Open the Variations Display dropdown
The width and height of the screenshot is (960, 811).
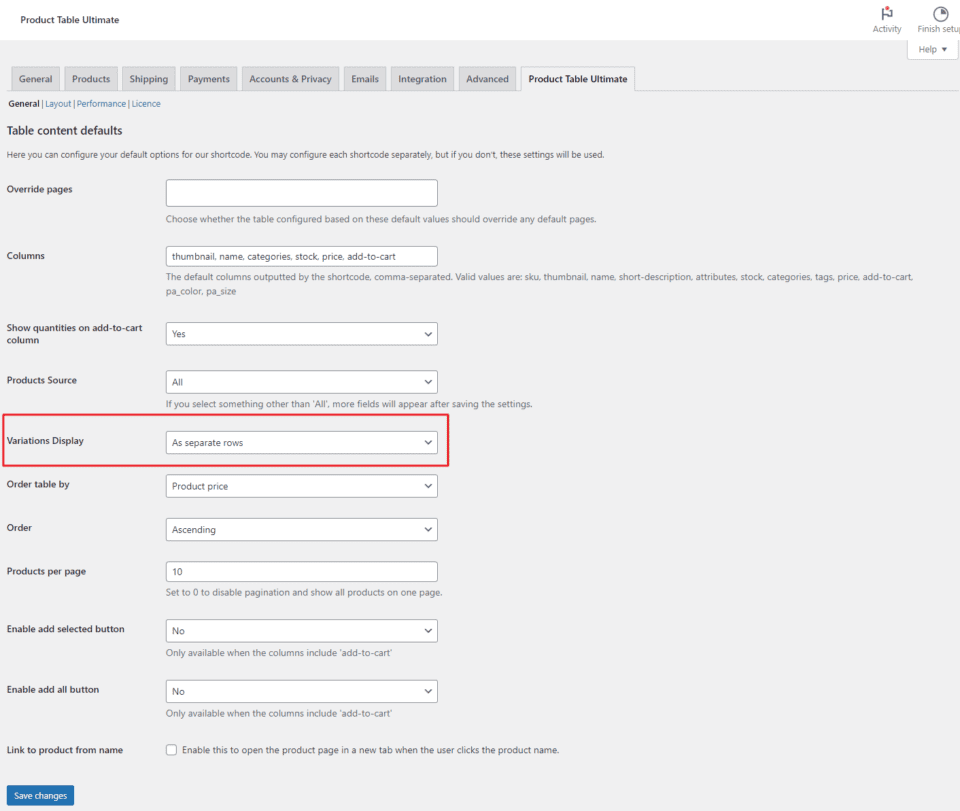click(301, 441)
